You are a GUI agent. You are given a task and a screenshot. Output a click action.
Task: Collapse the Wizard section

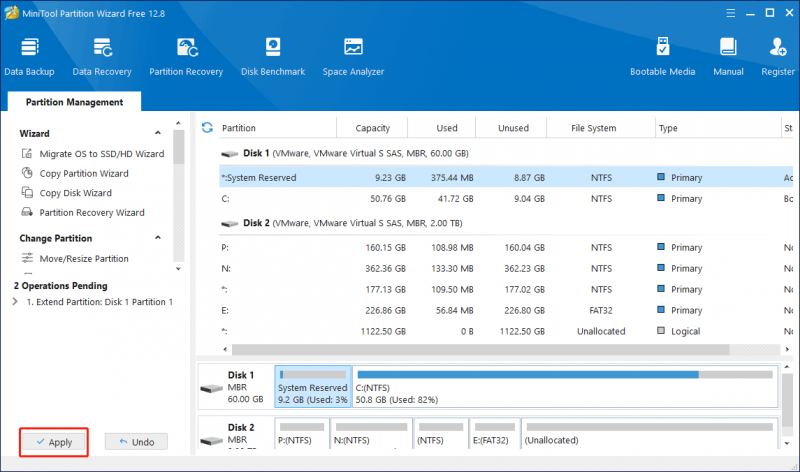point(158,133)
